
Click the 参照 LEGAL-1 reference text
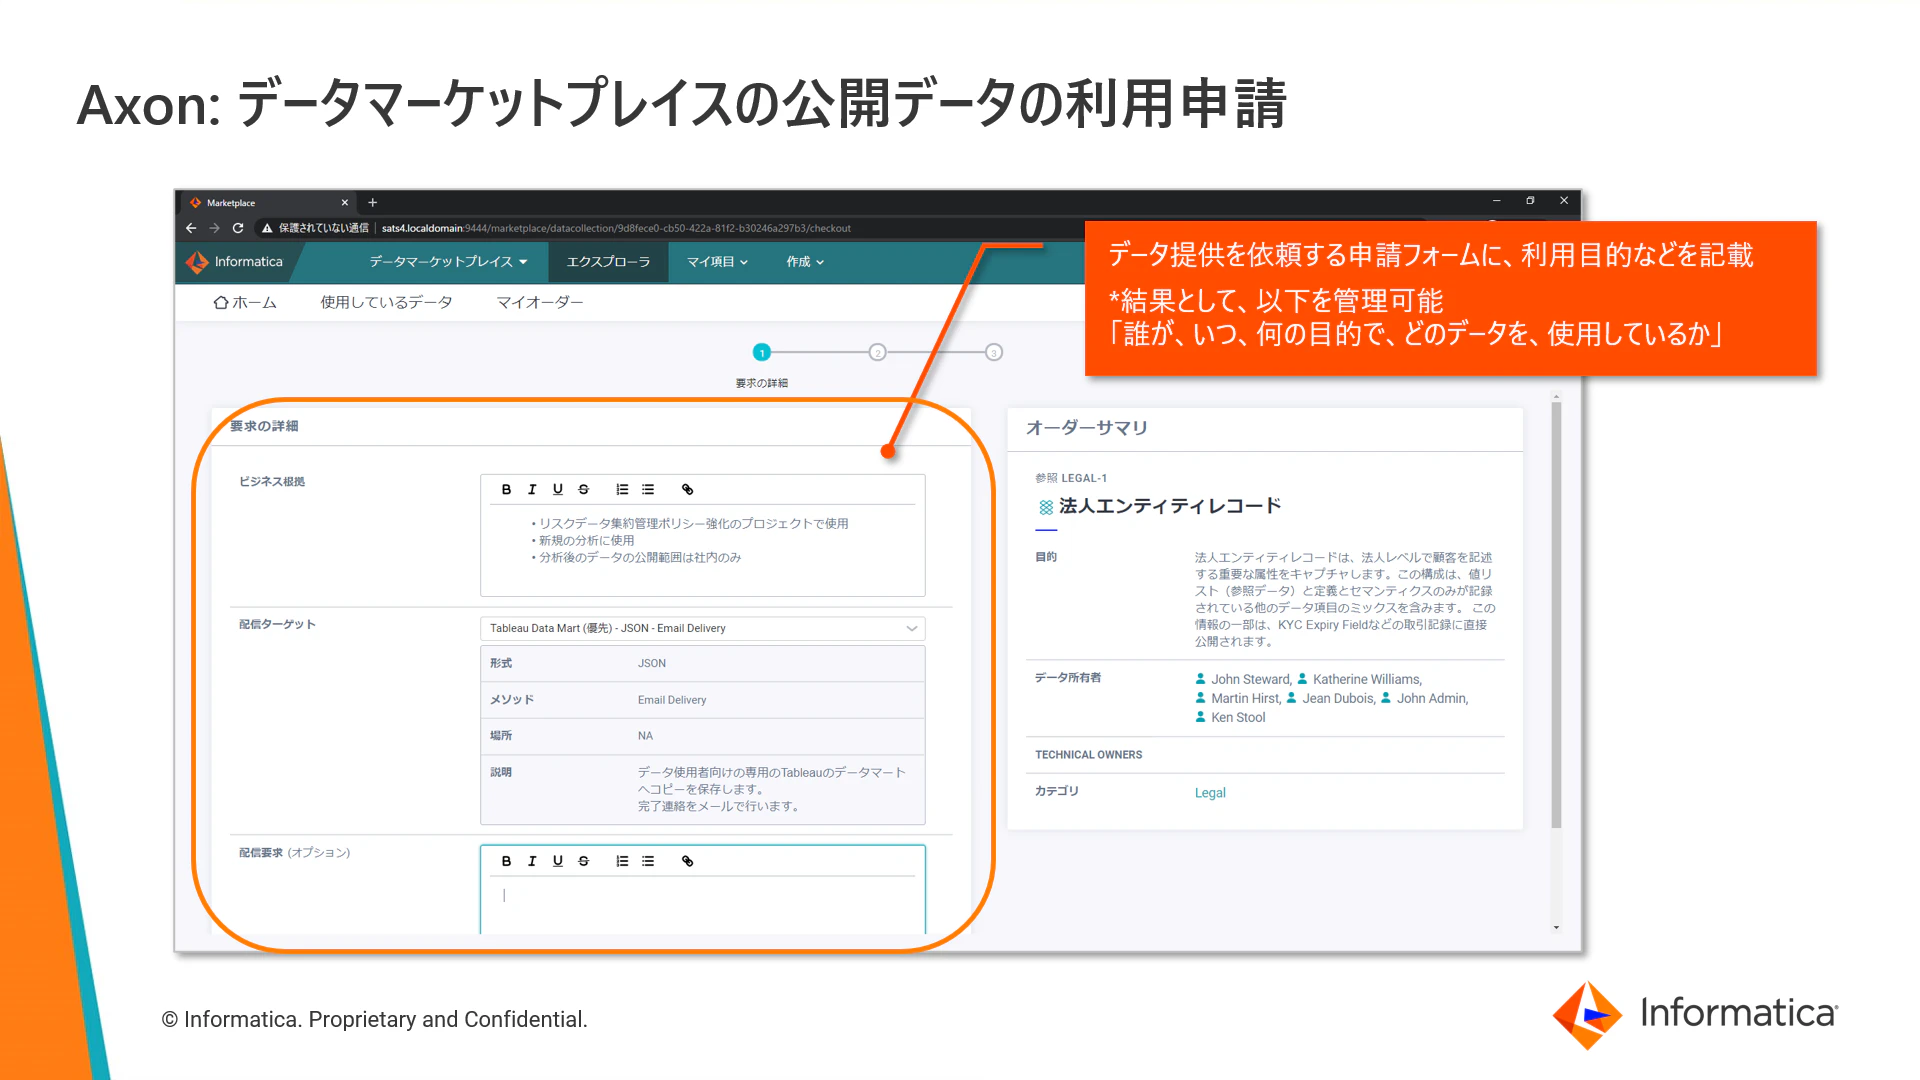pyautogui.click(x=1071, y=478)
